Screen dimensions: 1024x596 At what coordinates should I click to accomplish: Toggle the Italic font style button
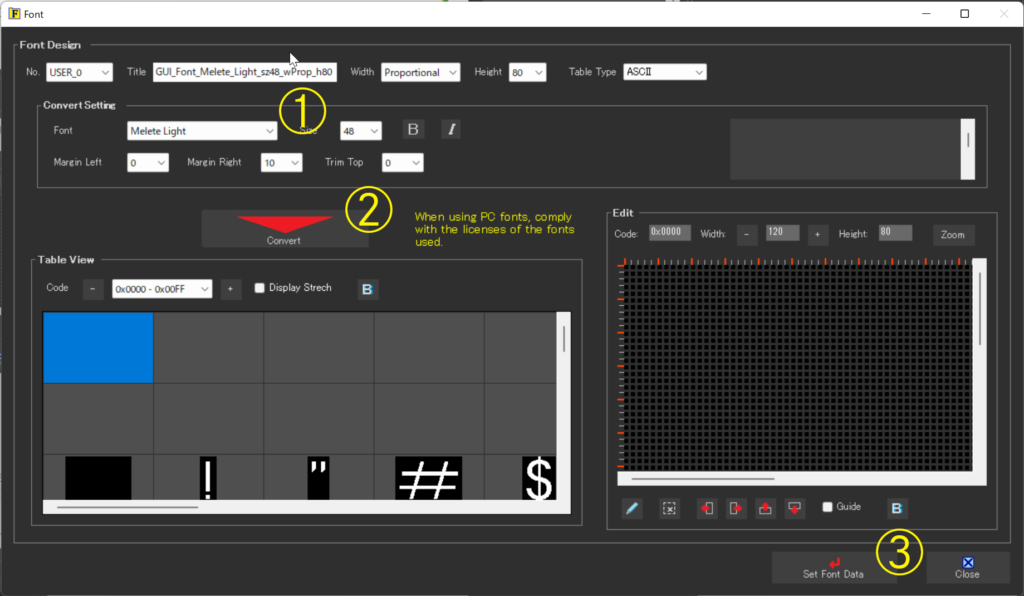pos(451,129)
